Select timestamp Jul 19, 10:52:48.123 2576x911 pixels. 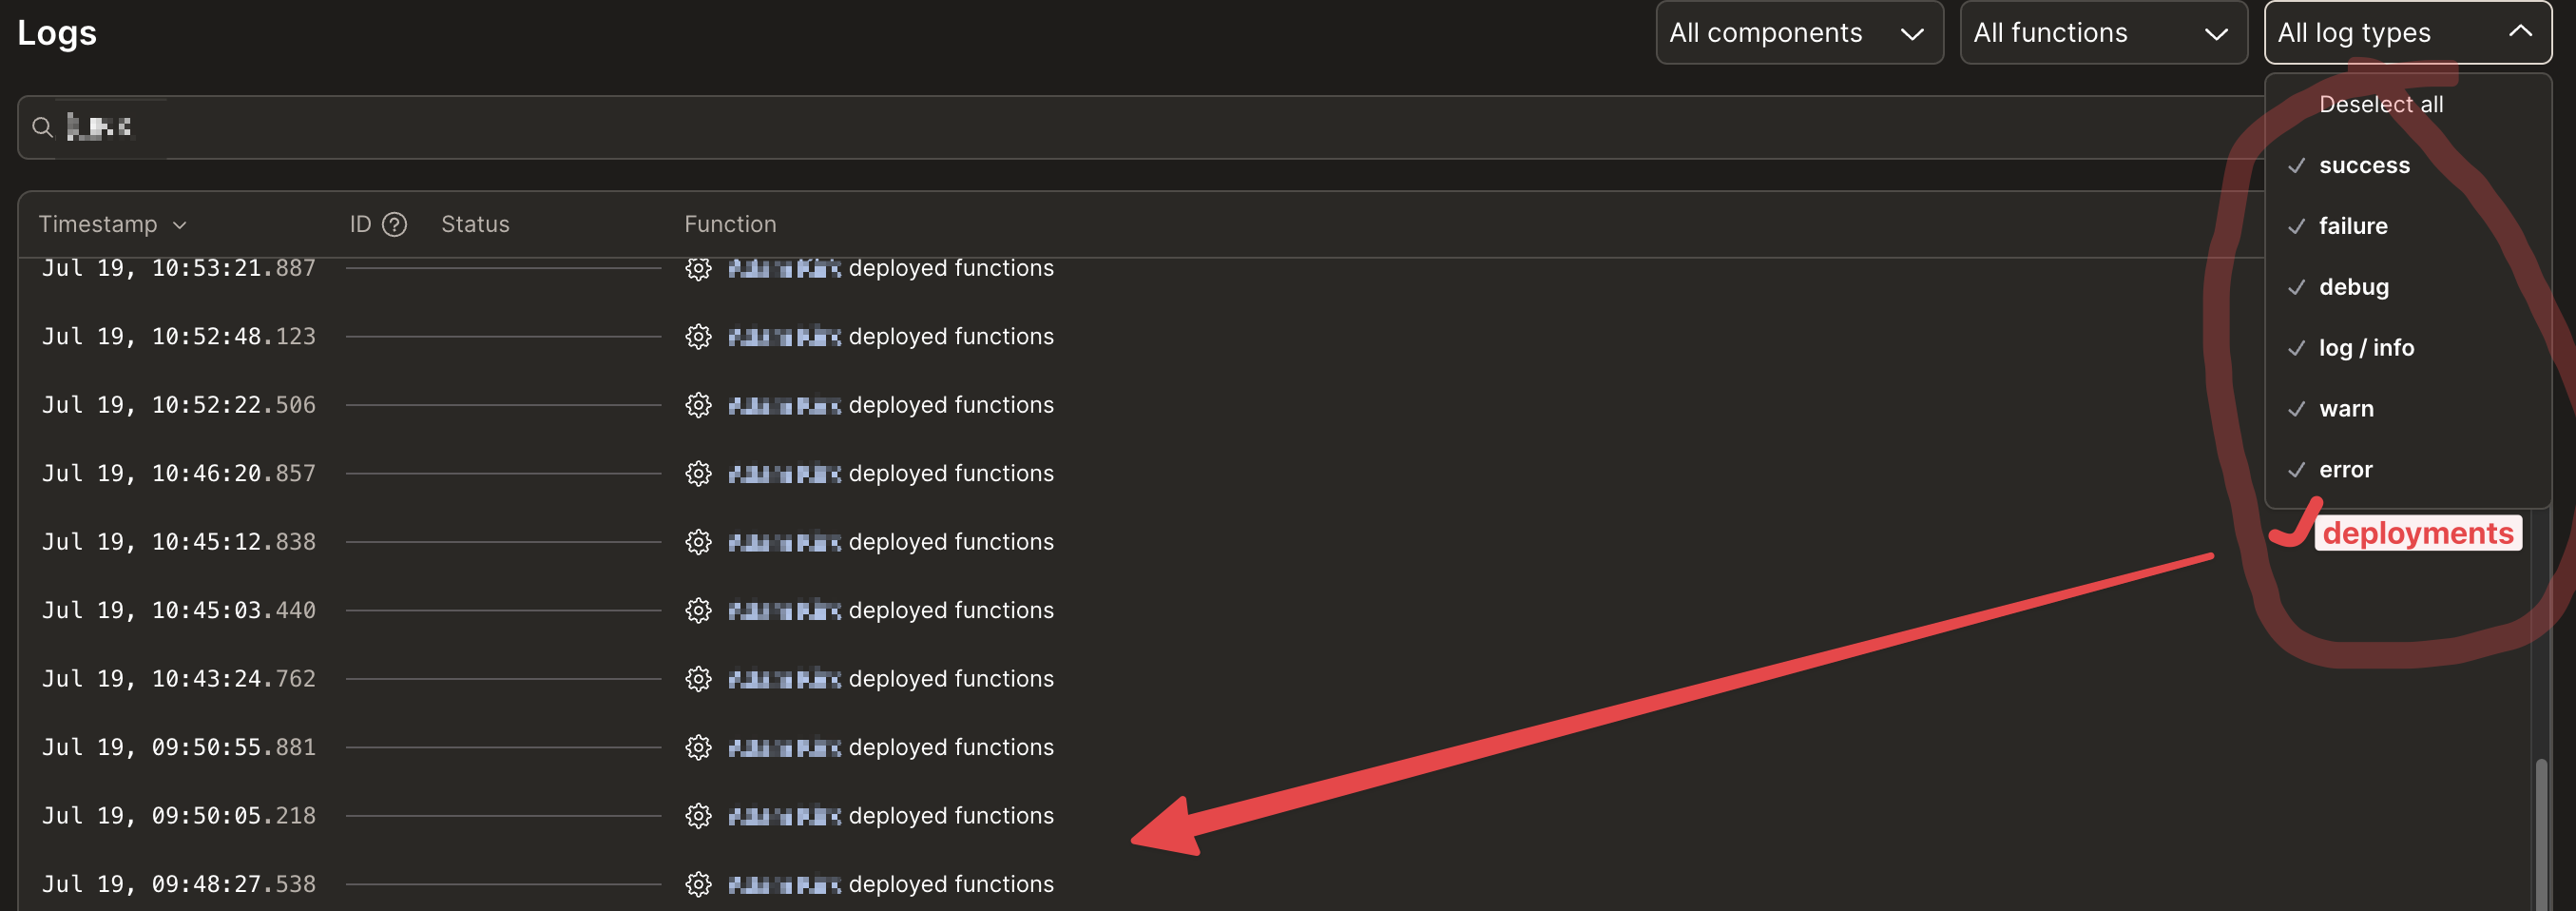pyautogui.click(x=179, y=337)
